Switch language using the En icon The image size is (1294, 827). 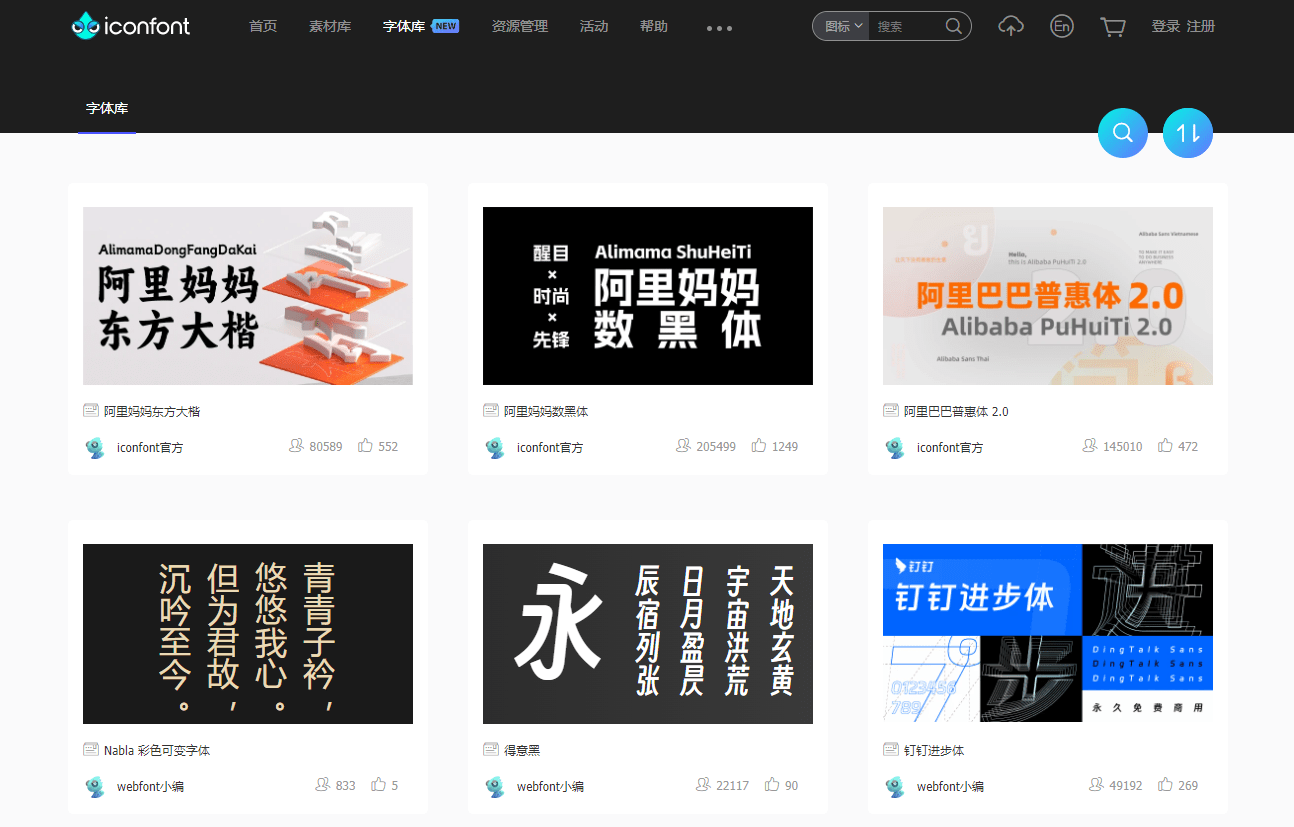tap(1061, 26)
